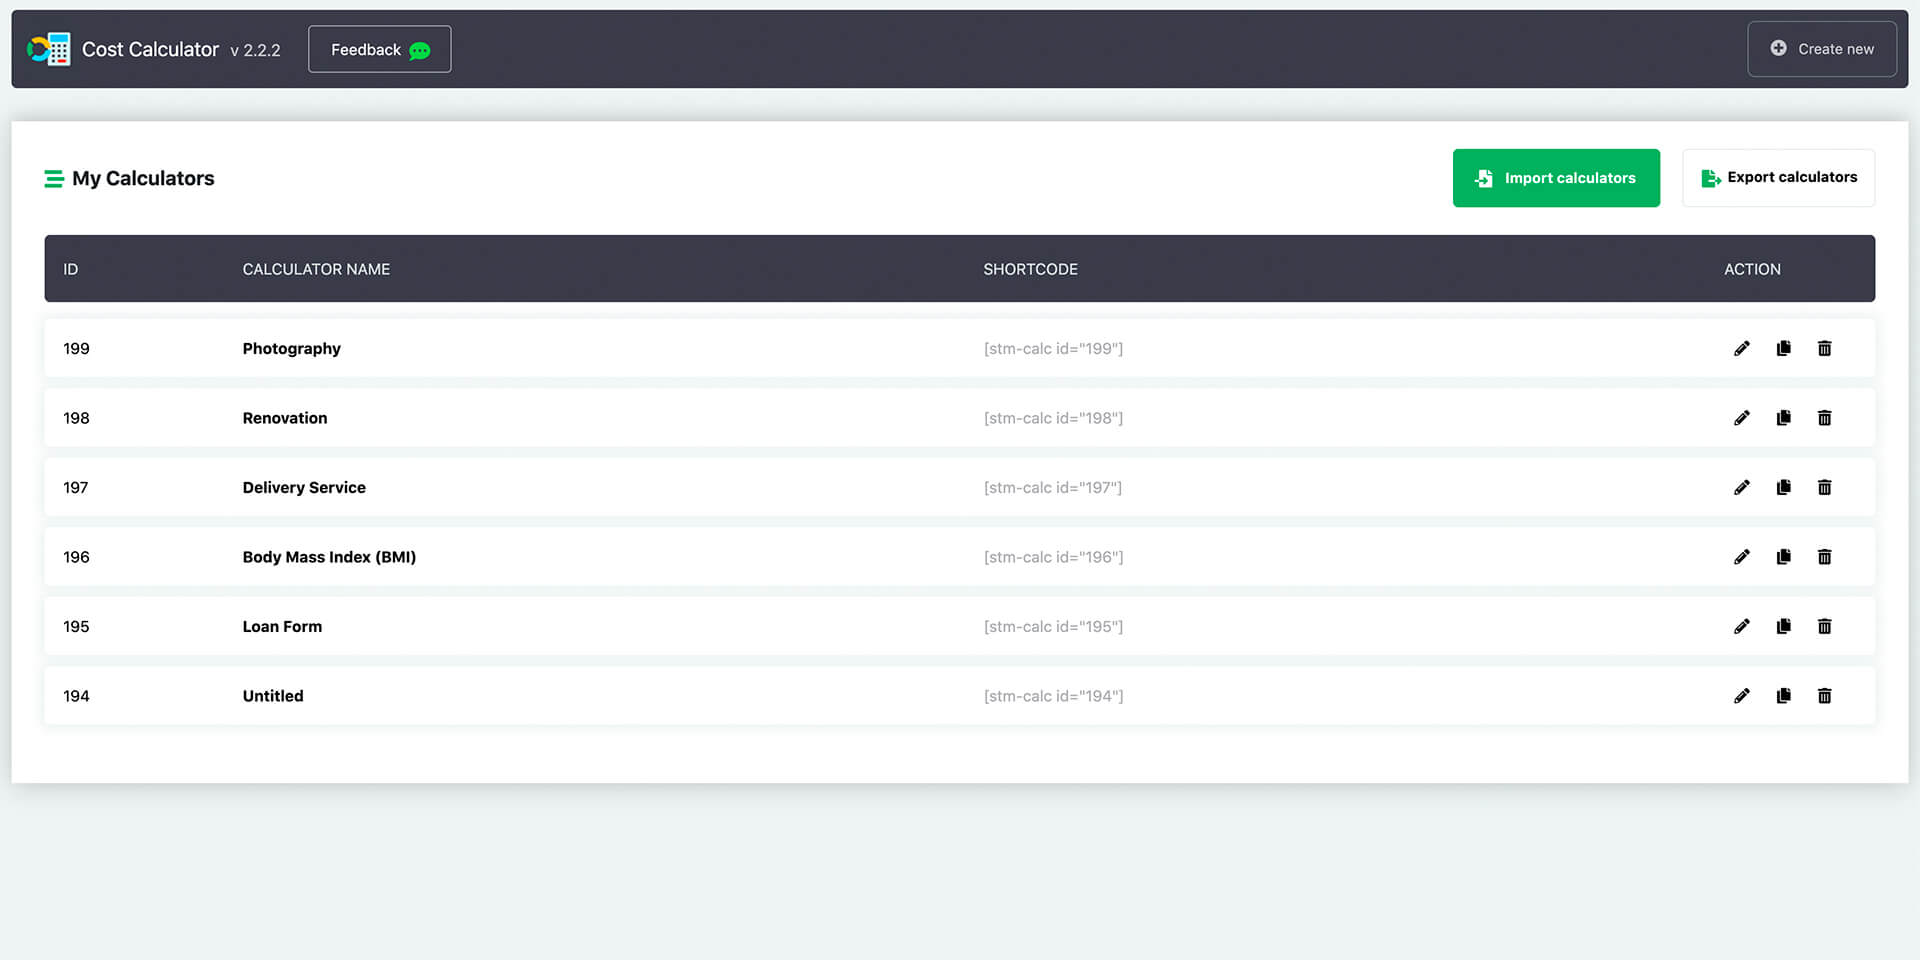Duplicate the Photography calculator
This screenshot has width=1920, height=960.
(x=1783, y=348)
